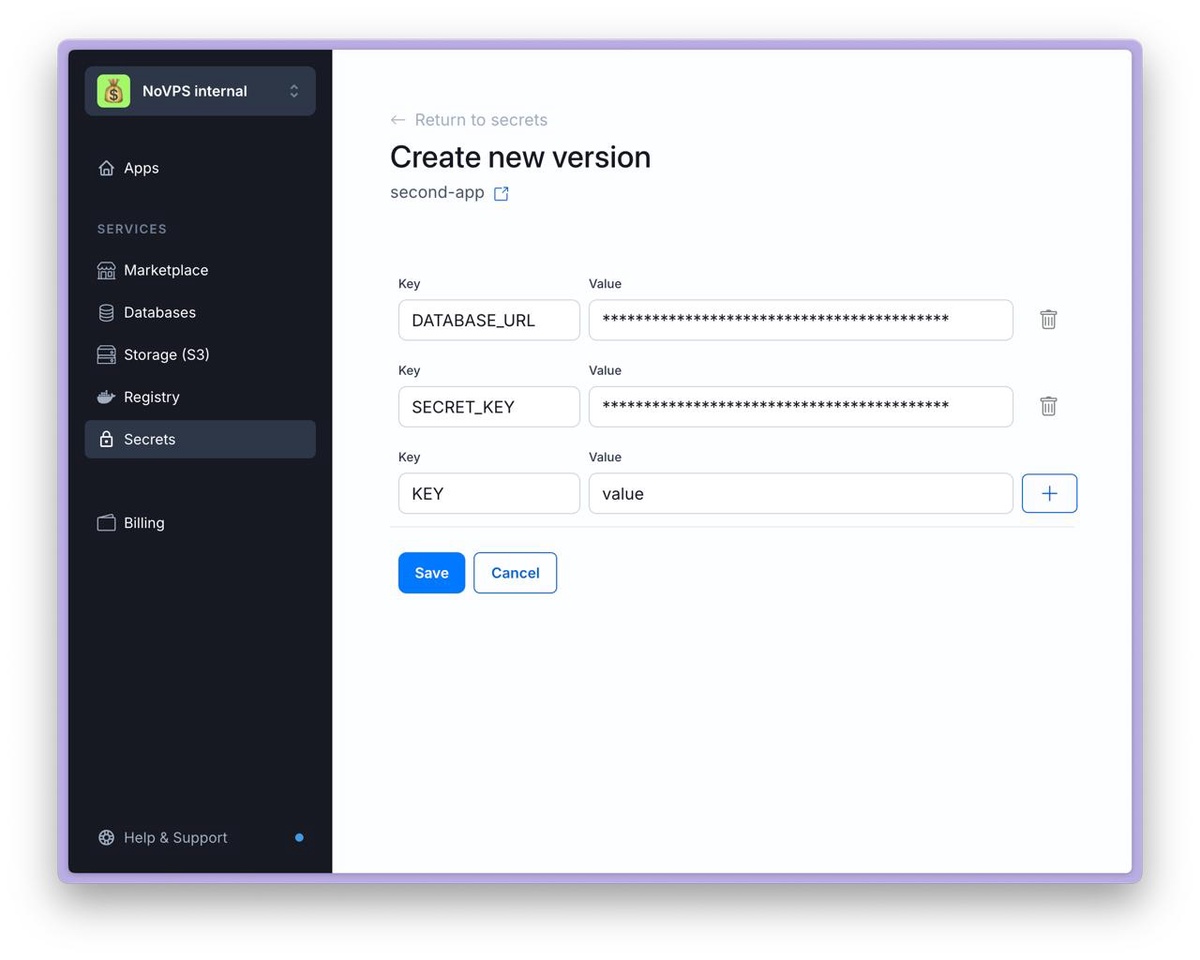
Task: Delete the DATABASE_URL secret row
Action: (x=1048, y=320)
